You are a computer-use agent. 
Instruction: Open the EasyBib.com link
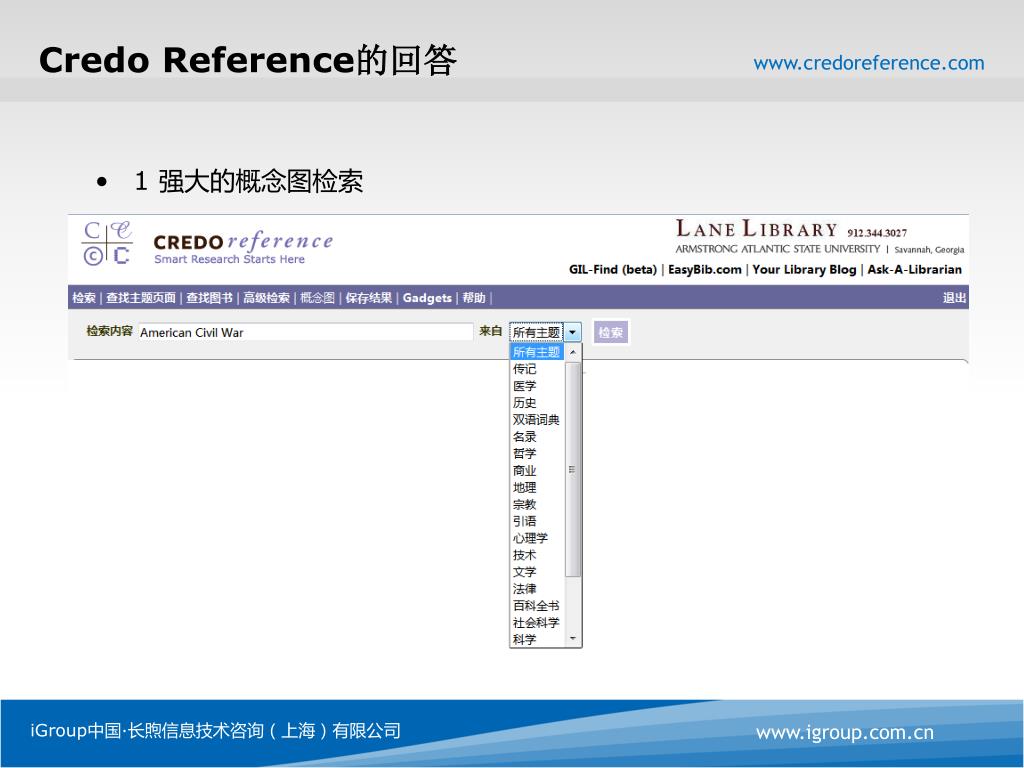(x=705, y=270)
